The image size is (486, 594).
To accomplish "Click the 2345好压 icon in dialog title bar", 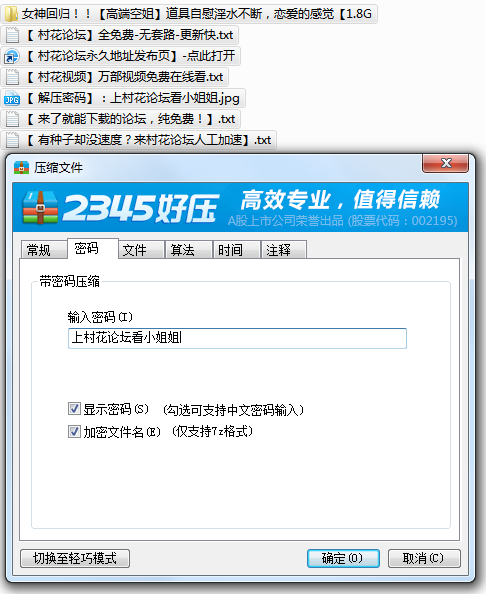I will coord(21,167).
